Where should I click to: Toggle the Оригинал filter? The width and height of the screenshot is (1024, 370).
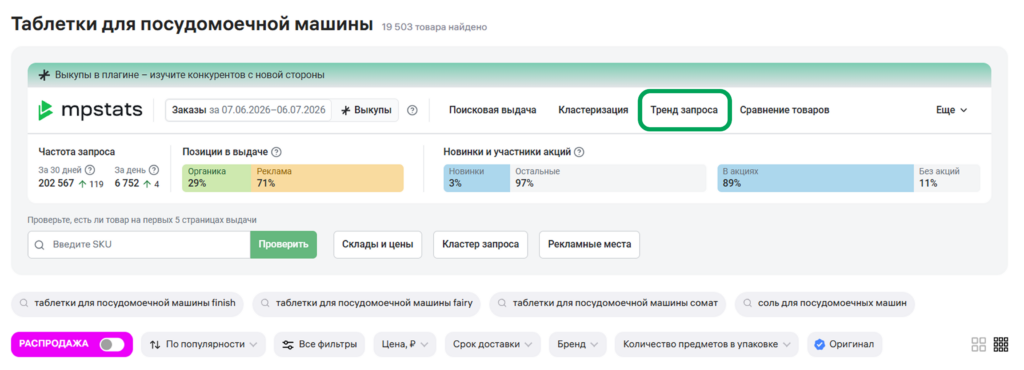(845, 344)
